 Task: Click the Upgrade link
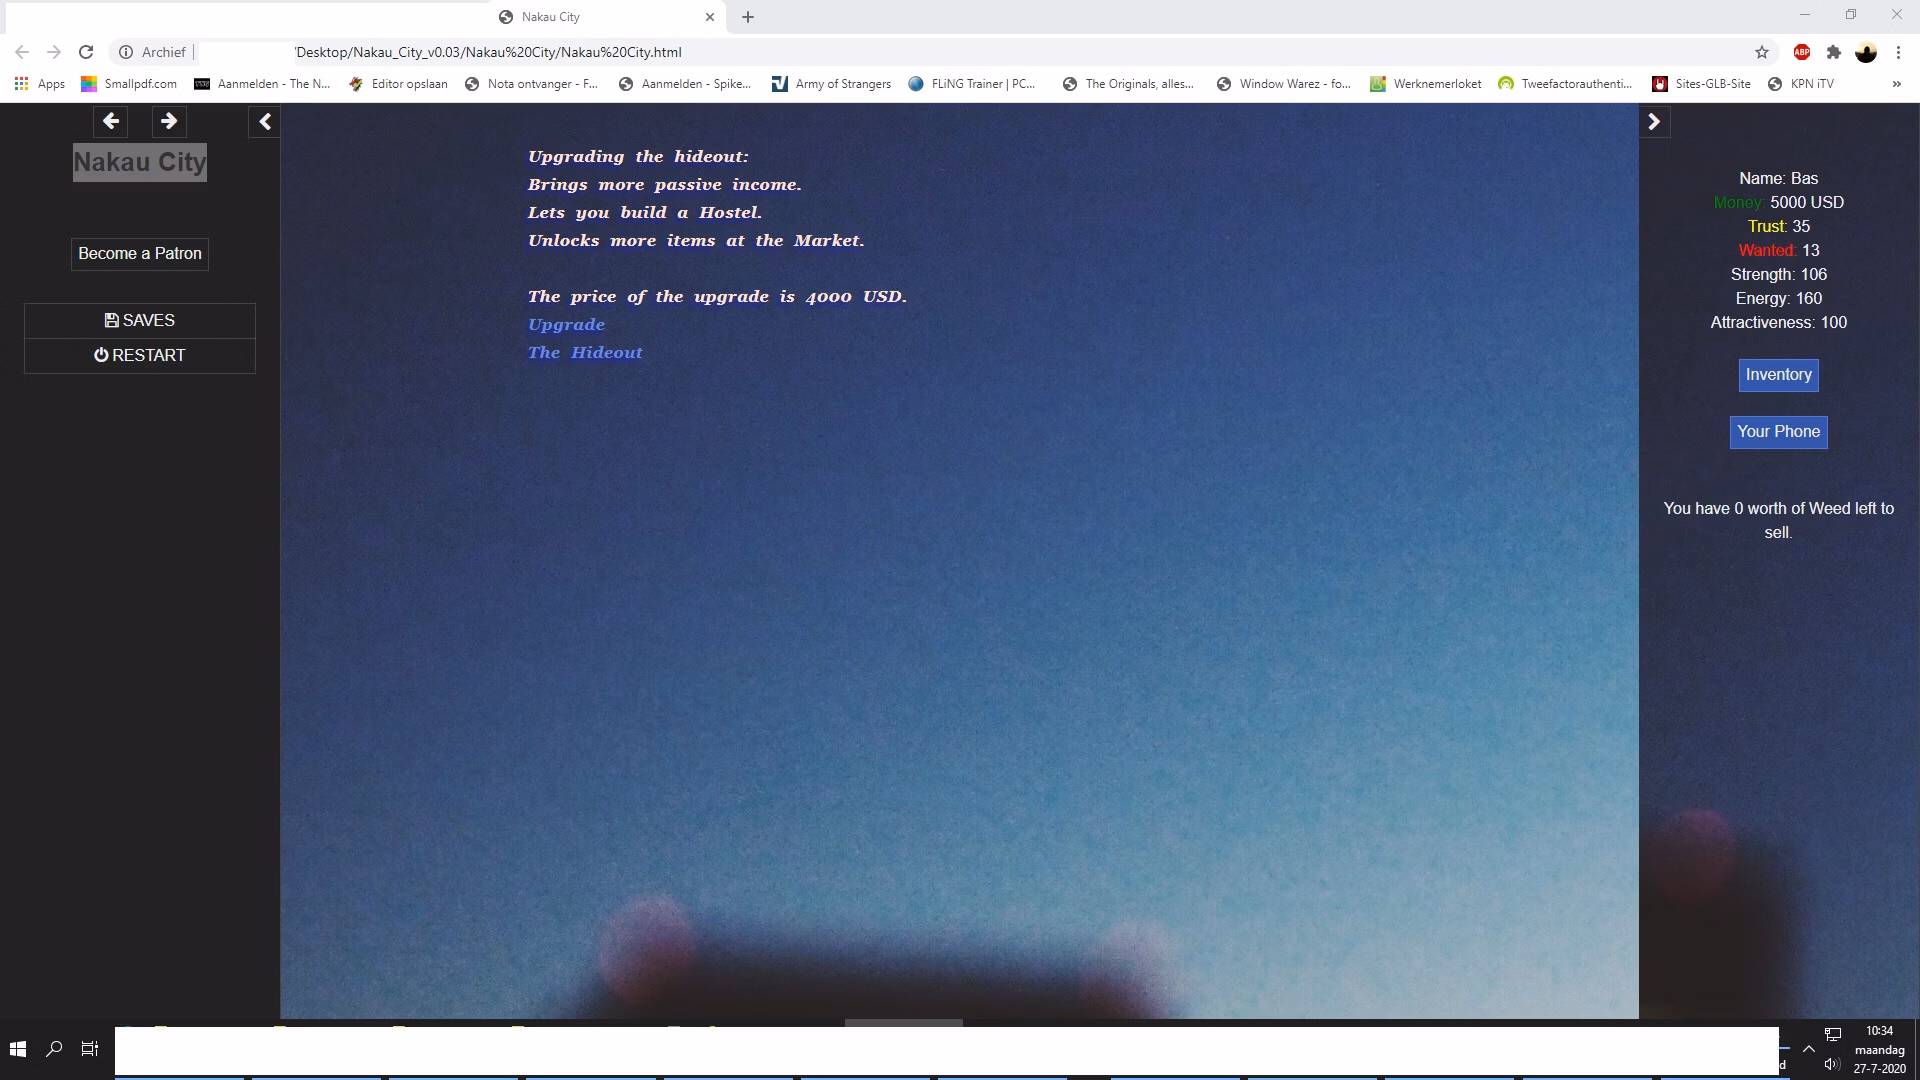point(566,325)
